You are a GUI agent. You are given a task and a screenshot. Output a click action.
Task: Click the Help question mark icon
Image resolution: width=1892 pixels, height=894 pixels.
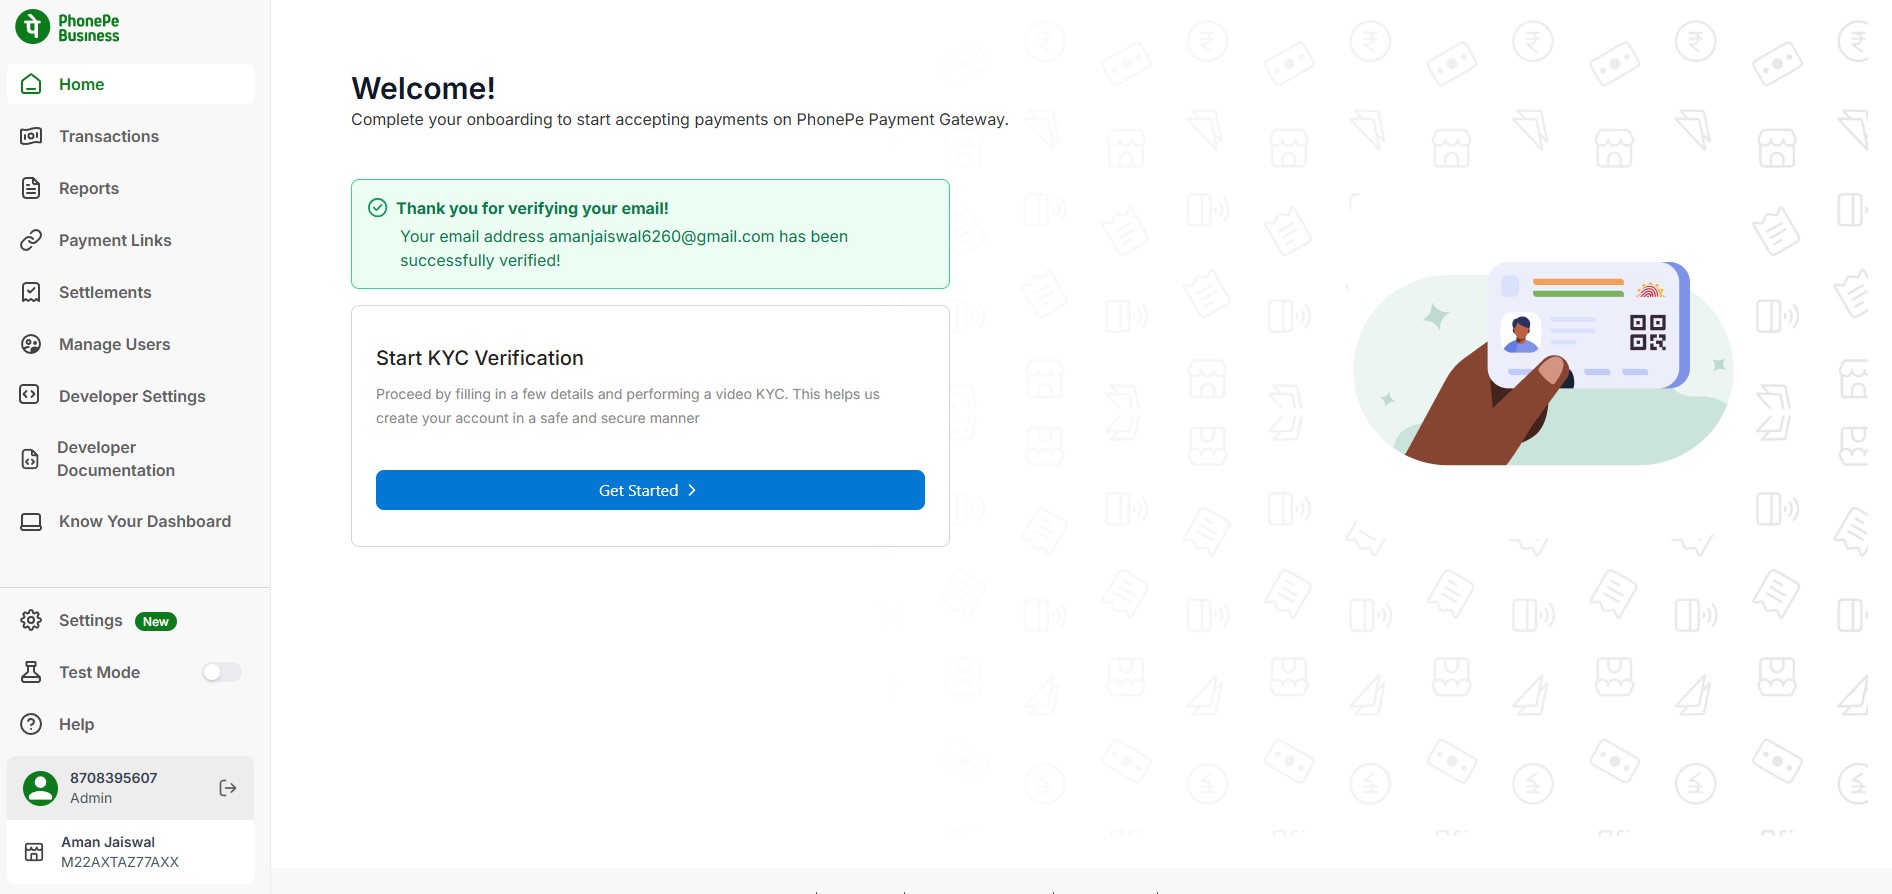pos(32,724)
